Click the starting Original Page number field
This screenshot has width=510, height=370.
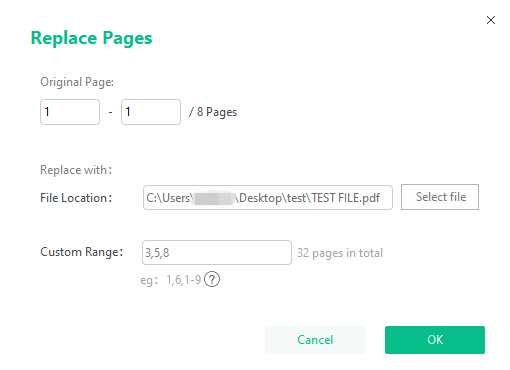pyautogui.click(x=70, y=112)
